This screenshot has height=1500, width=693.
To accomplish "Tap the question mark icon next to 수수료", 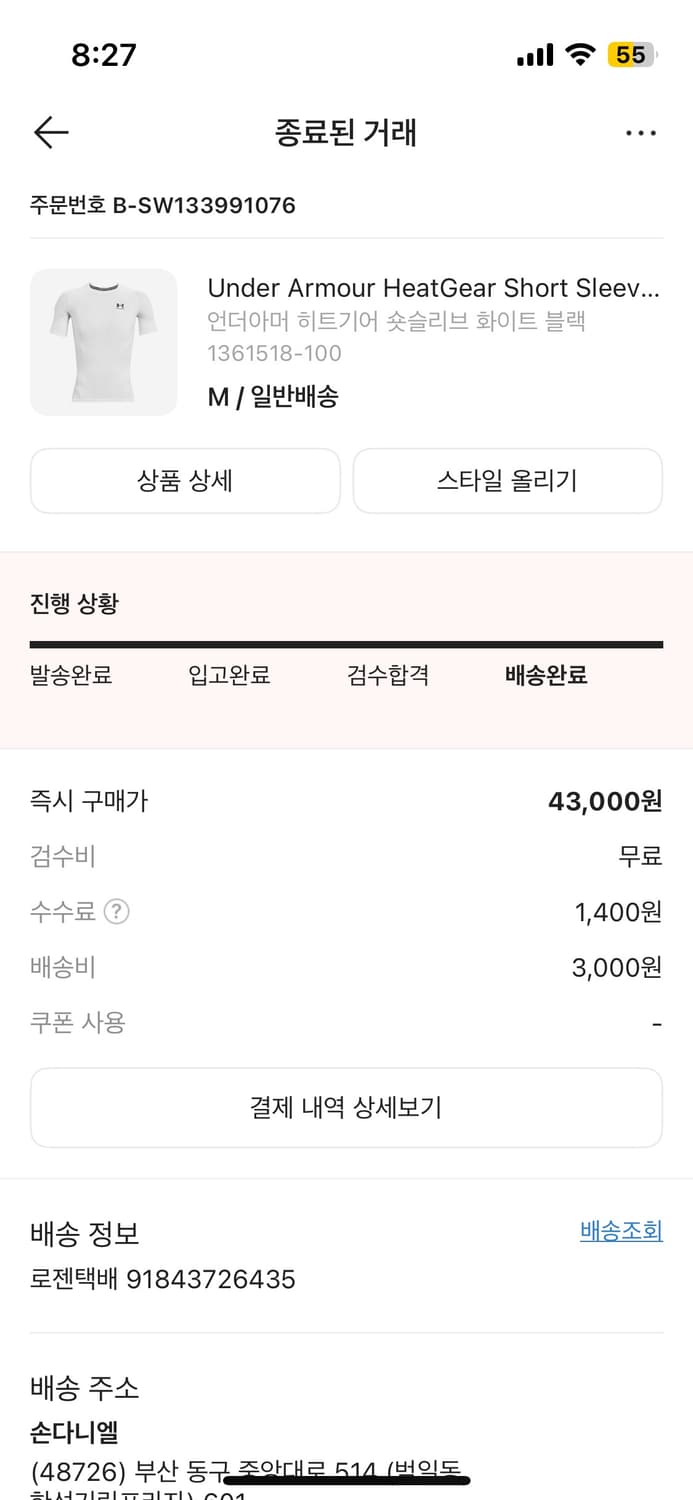I will tap(117, 911).
